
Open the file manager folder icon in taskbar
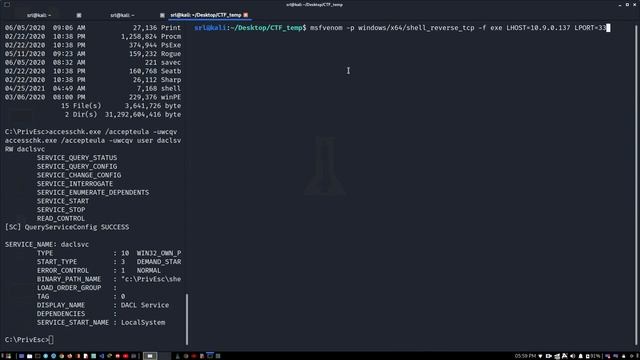(x=29, y=356)
